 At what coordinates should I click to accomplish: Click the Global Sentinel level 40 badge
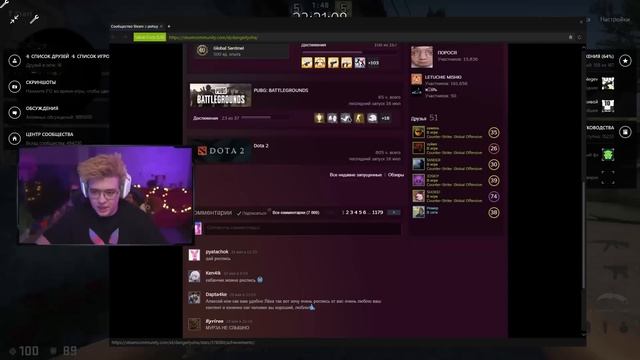(202, 51)
